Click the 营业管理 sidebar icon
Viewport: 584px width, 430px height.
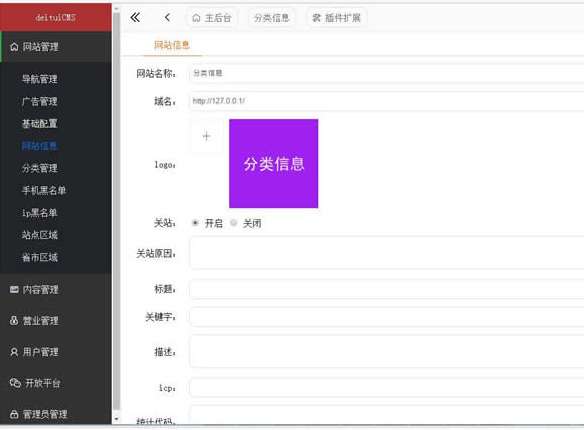coord(14,321)
